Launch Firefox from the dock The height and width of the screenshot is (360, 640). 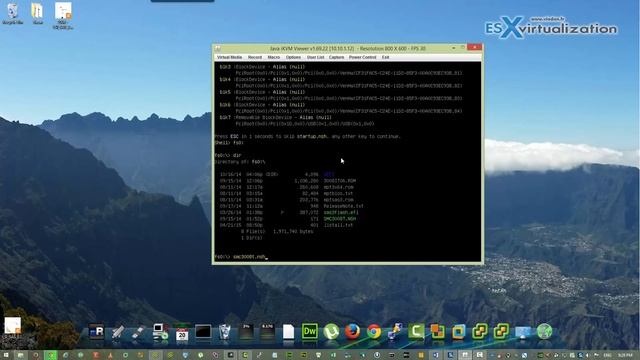(x=352, y=331)
